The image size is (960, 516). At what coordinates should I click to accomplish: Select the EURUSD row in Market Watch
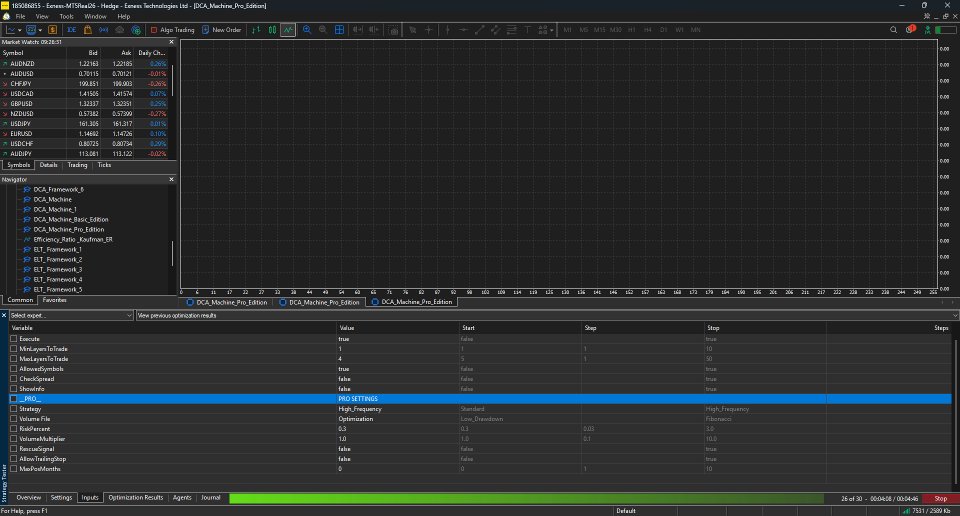83,133
